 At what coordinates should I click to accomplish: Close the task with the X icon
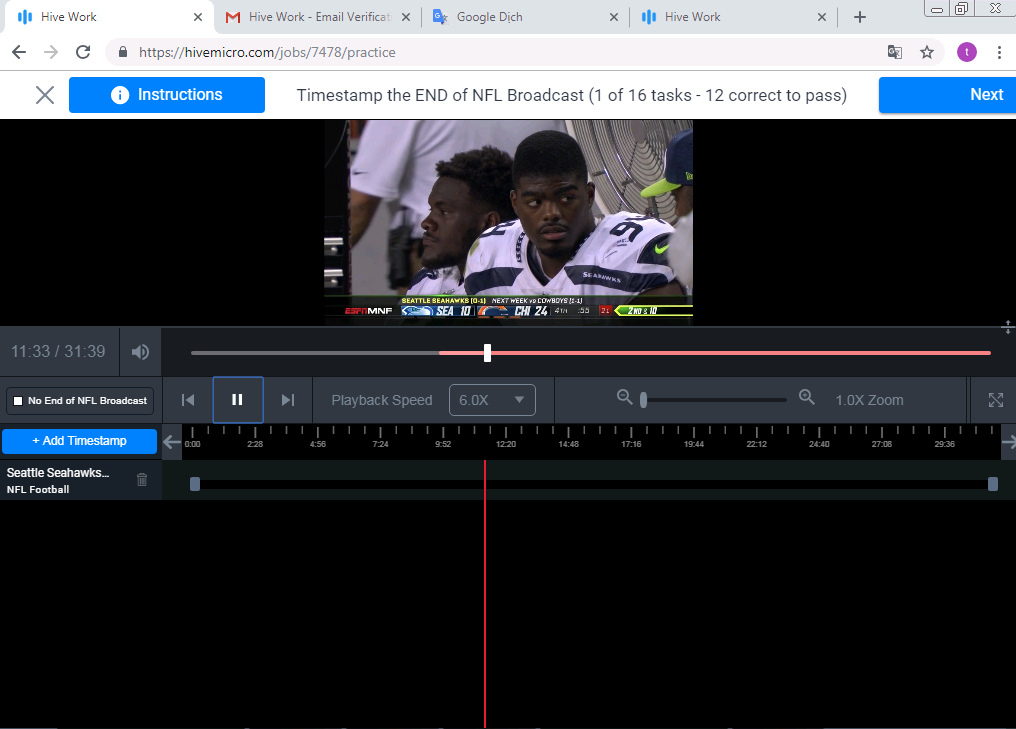coord(45,95)
